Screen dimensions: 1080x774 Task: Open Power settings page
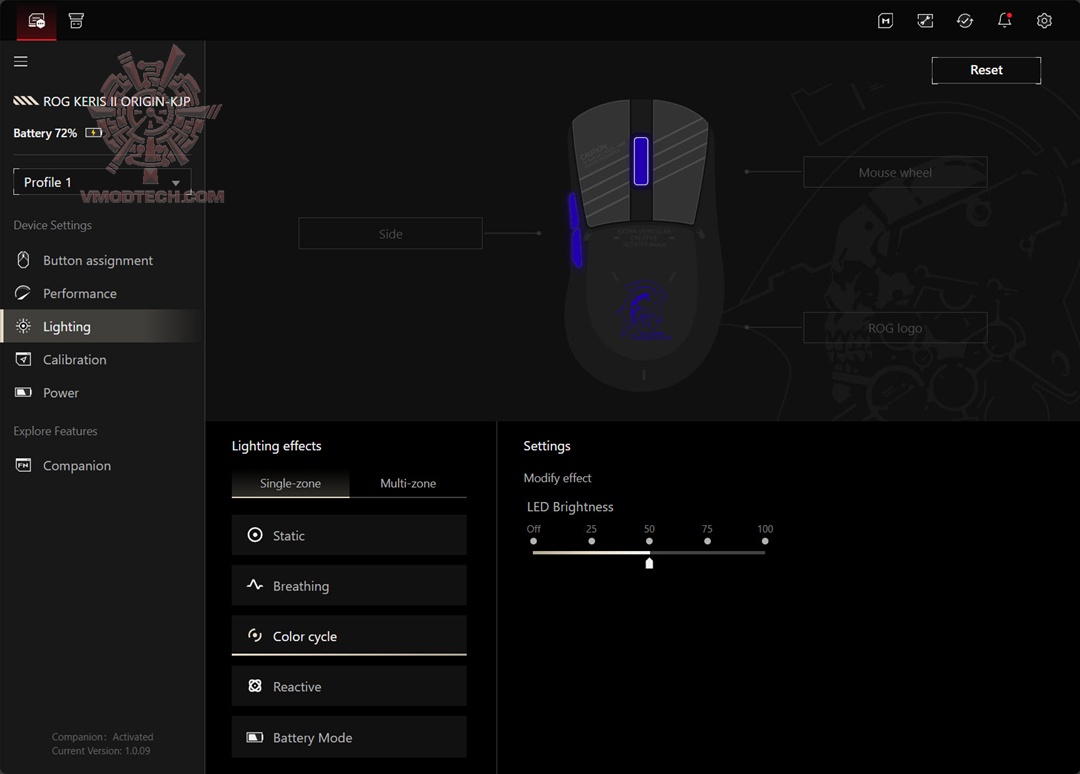coord(61,393)
